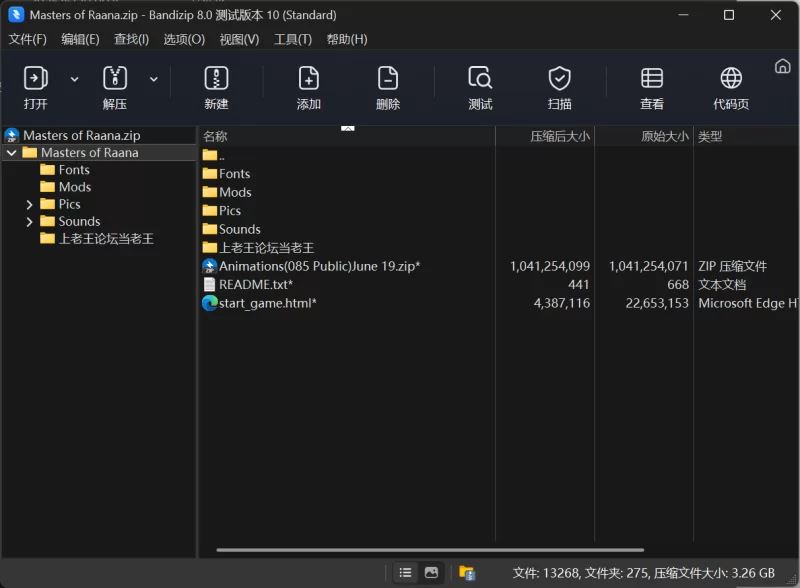The image size is (800, 588).
Task: Open the dropdown arrow next to 打开
Action: [74, 79]
